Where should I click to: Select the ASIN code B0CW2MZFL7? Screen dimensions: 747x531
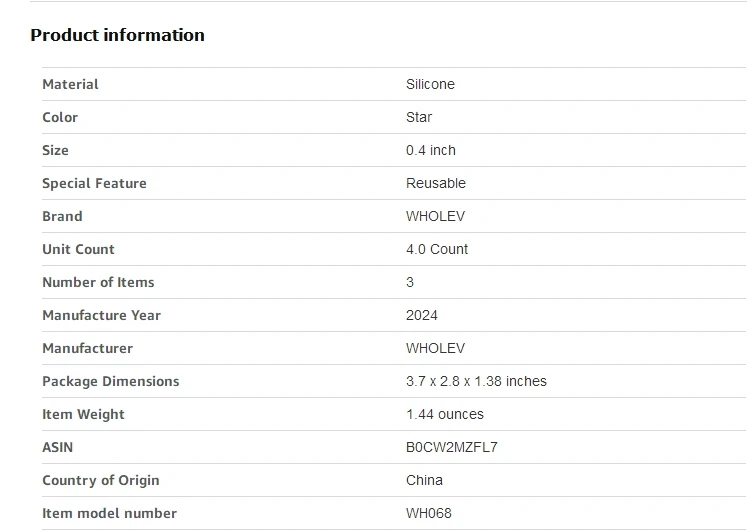[452, 447]
